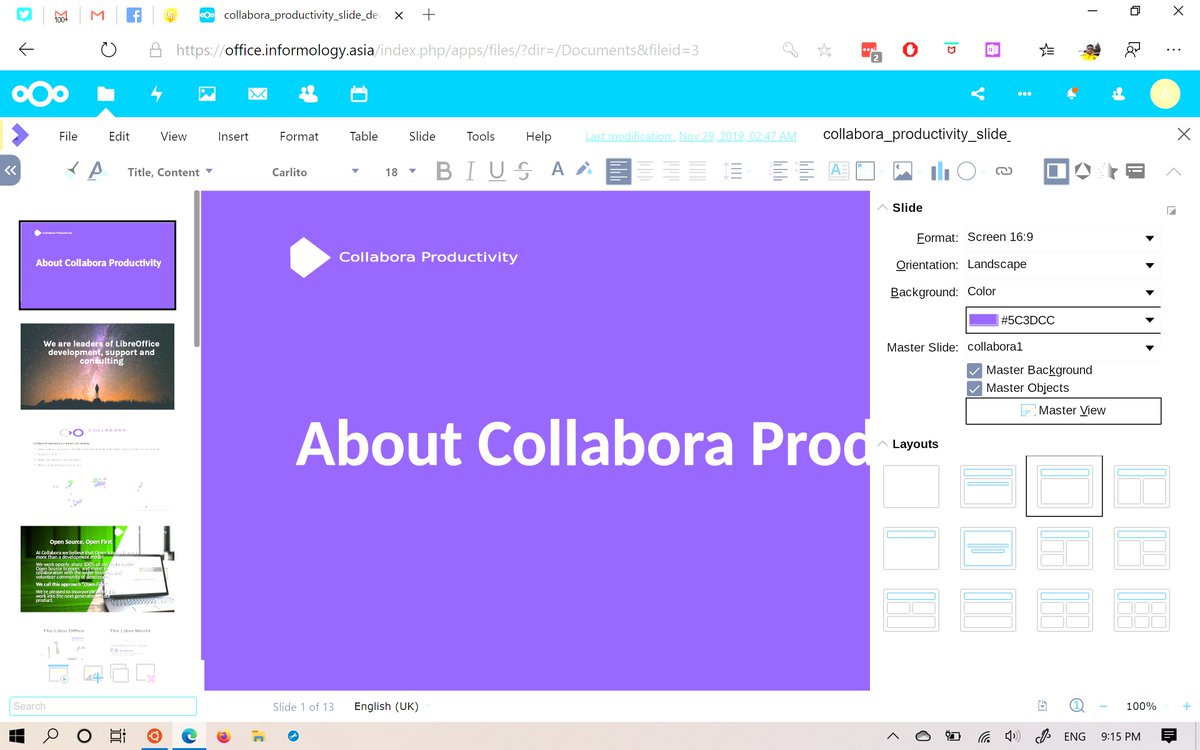Toggle bold formatting
1200x750 pixels.
444,171
